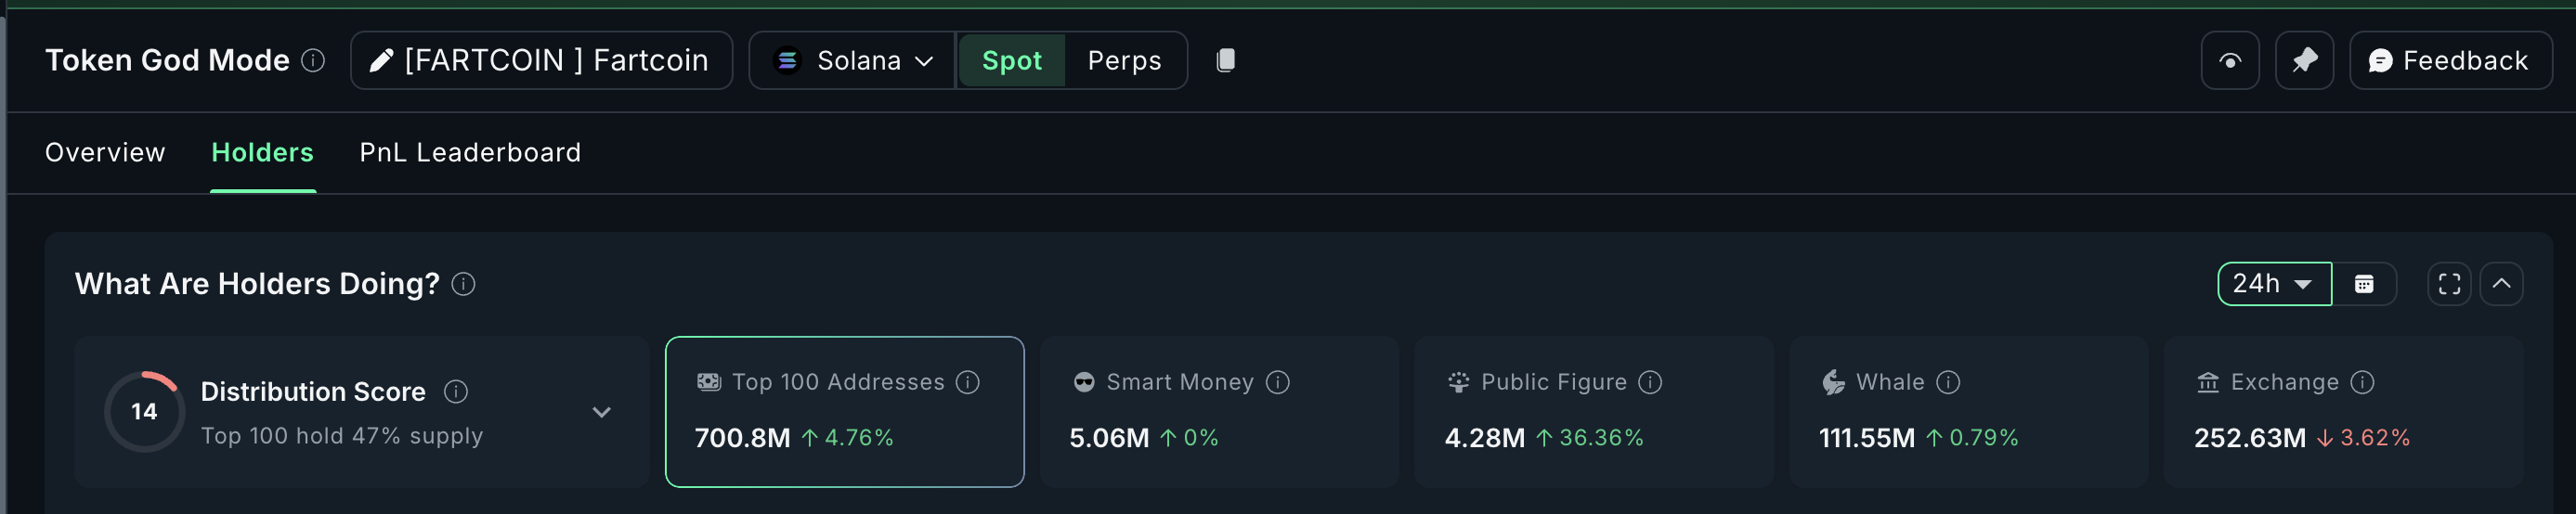Image resolution: width=2576 pixels, height=514 pixels.
Task: Open the calendar date picker icon
Action: 2364,284
